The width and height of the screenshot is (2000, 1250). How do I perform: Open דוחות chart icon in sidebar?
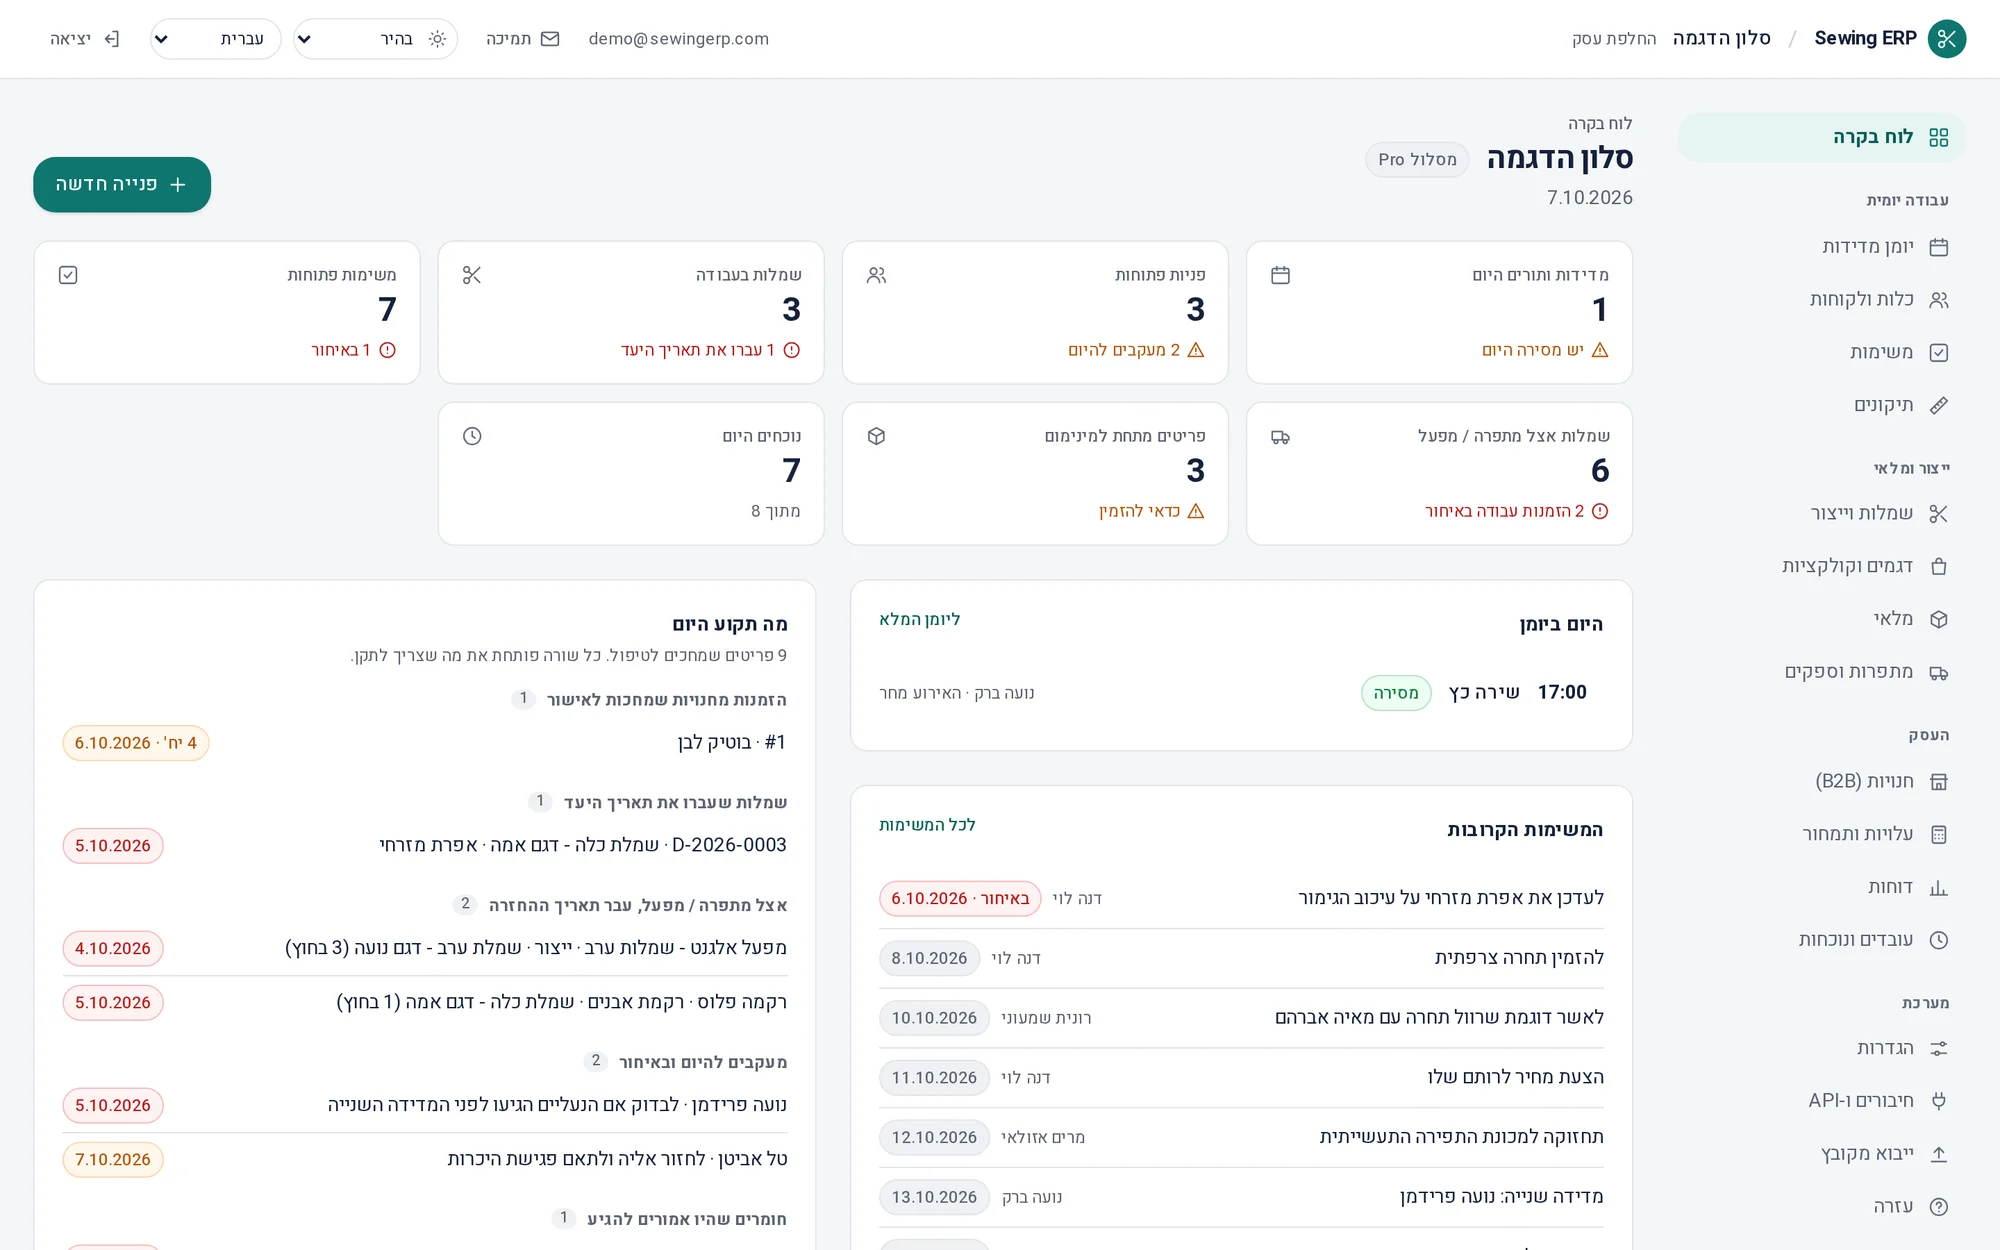tap(1938, 887)
